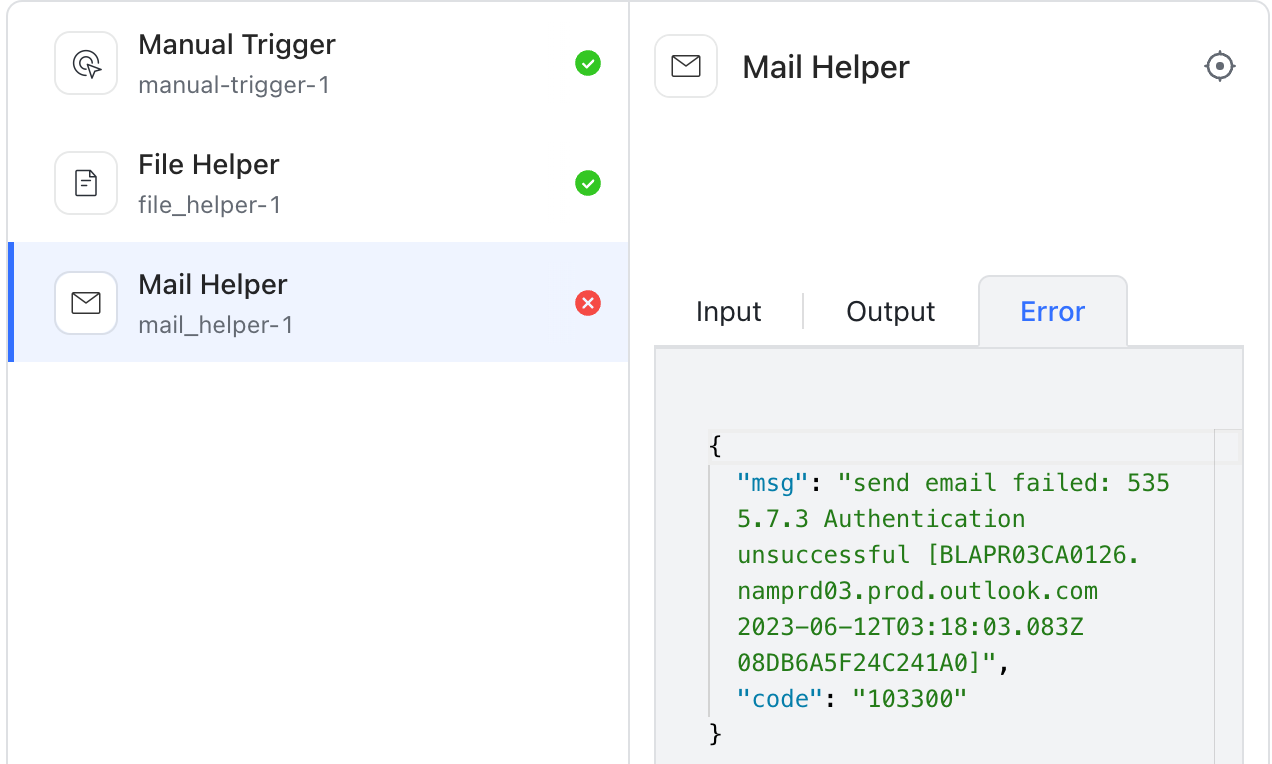Click the Manual Trigger cursor icon

coord(86,62)
